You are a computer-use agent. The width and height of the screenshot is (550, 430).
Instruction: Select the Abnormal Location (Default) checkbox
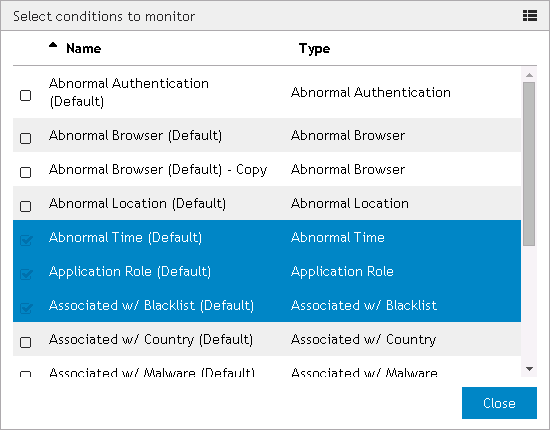tap(26, 206)
